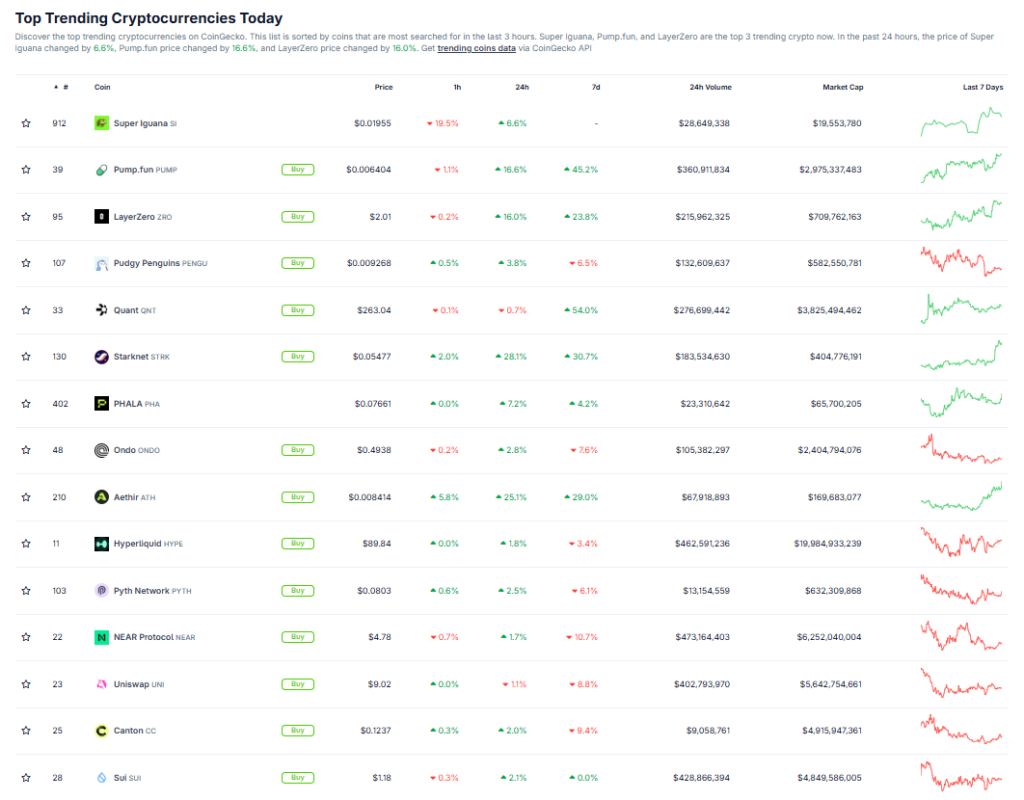Select the Sui droplet icon
1024x800 pixels.
pyautogui.click(x=101, y=778)
